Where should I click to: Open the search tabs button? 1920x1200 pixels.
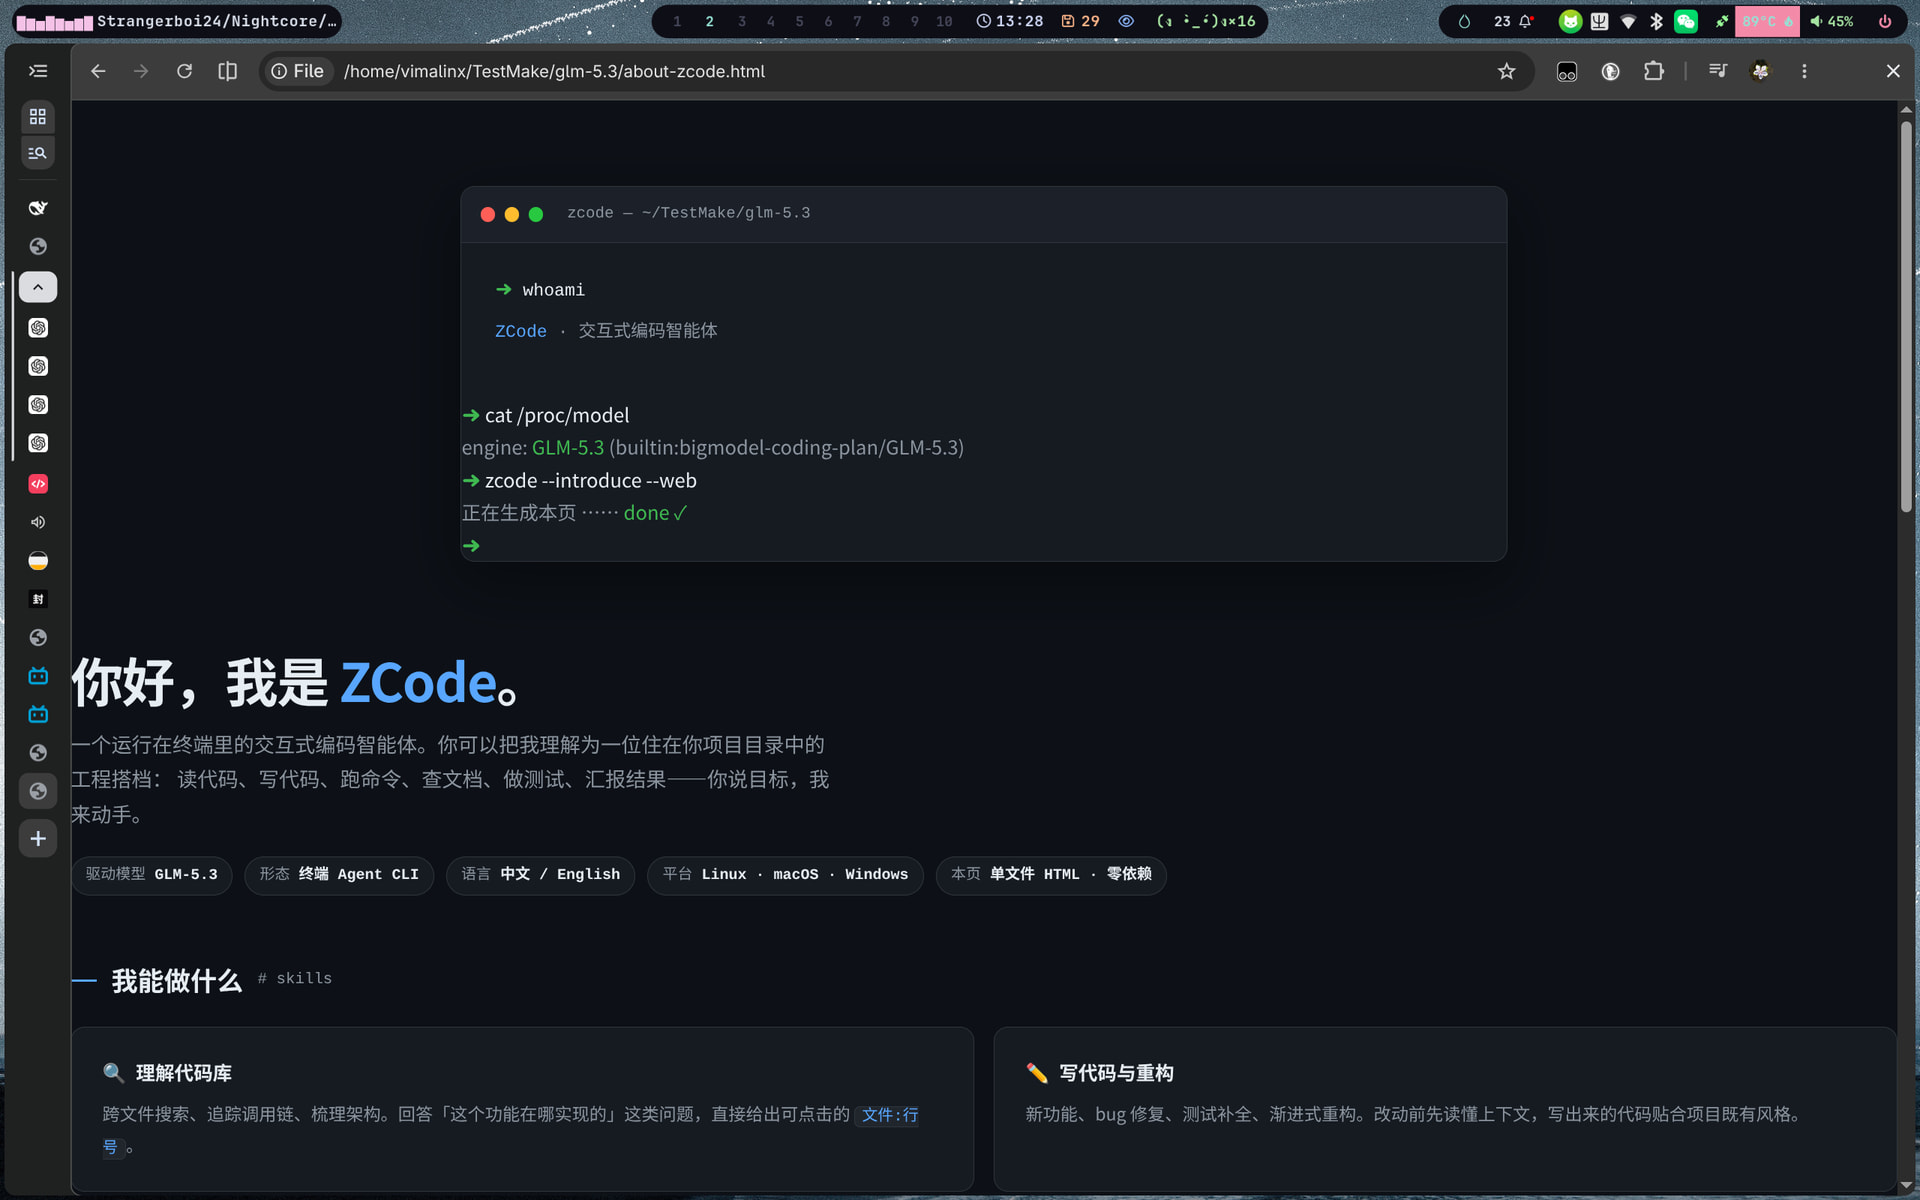click(x=38, y=153)
